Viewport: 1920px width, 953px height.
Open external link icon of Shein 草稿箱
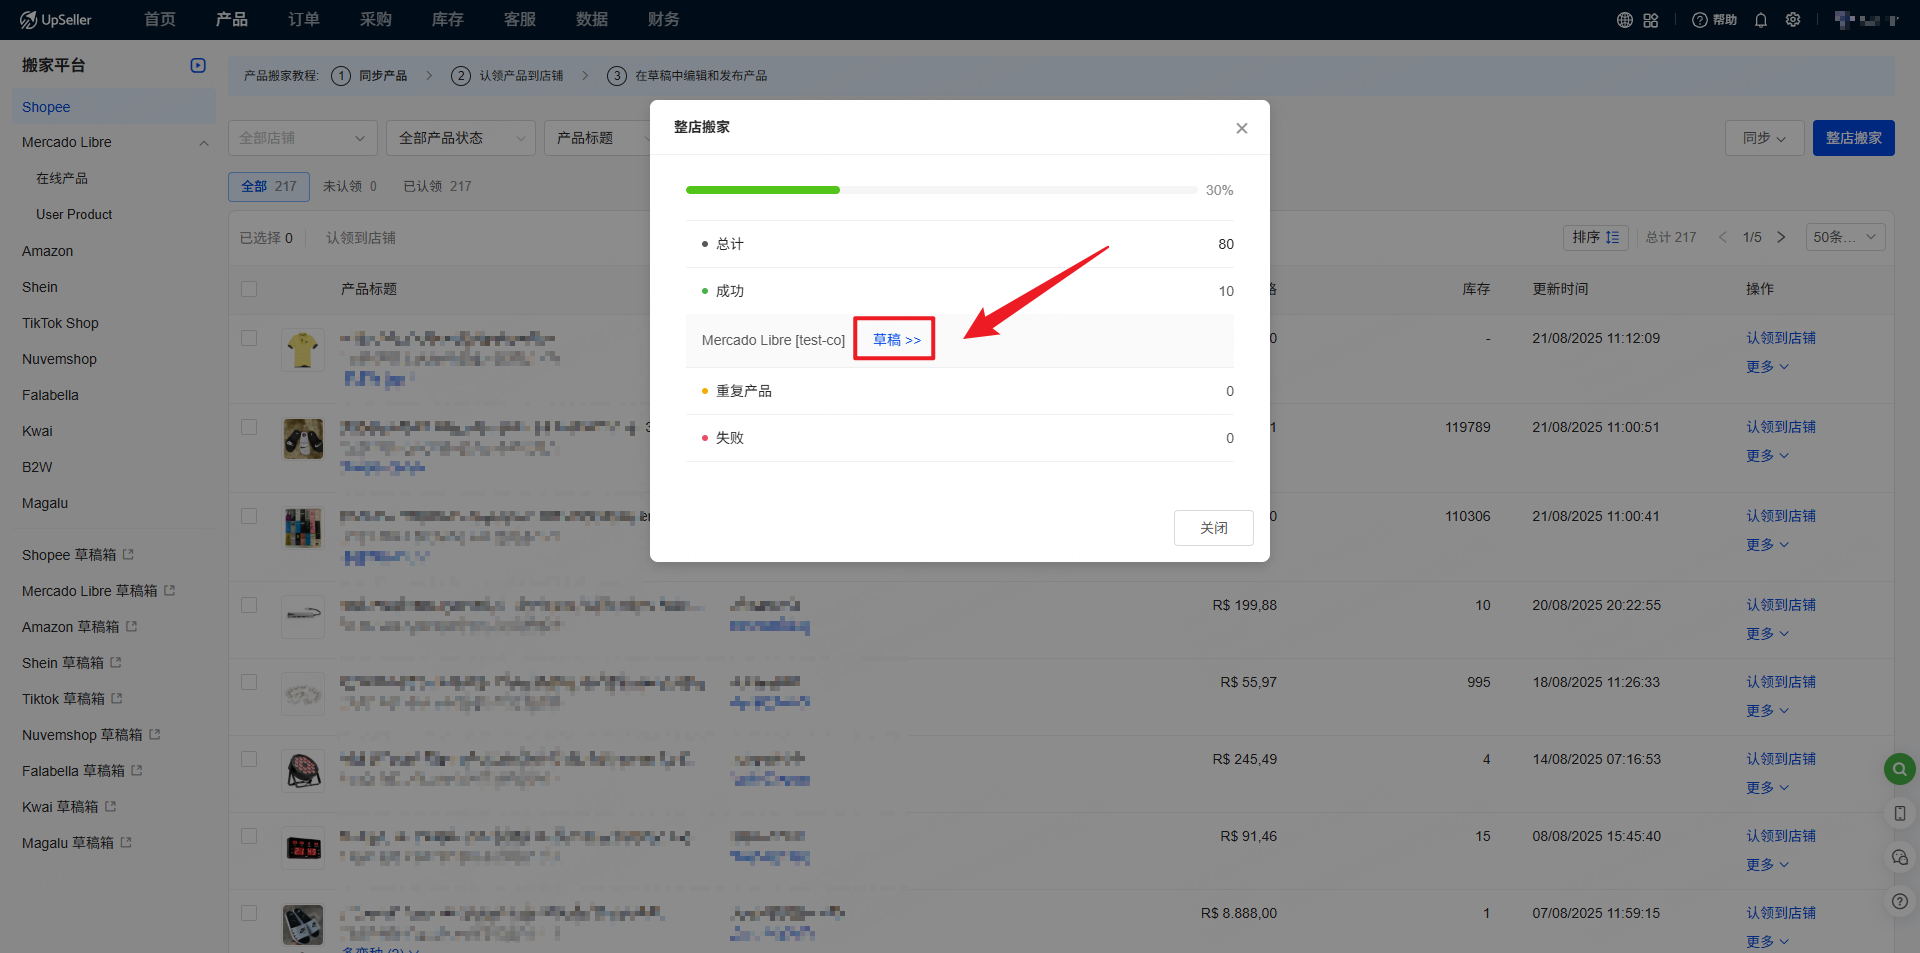116,662
